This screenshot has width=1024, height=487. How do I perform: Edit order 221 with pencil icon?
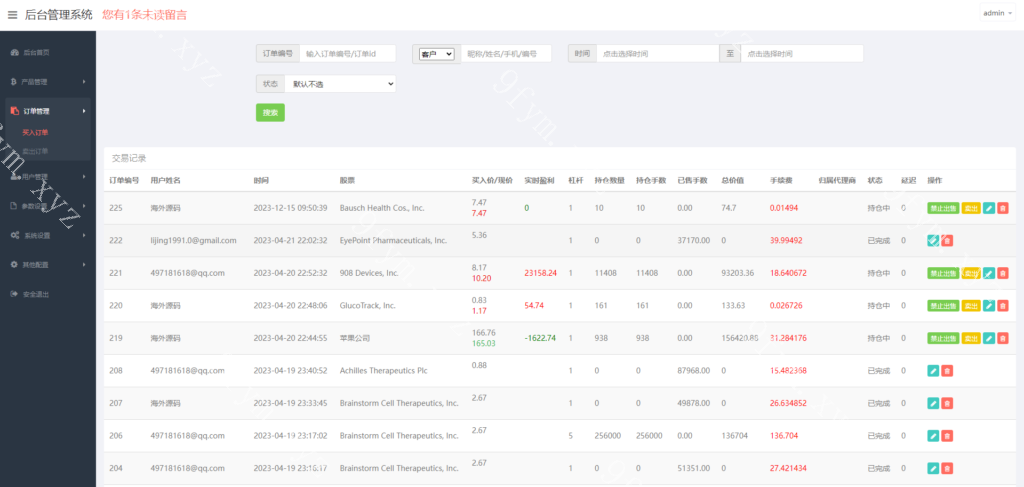click(989, 273)
